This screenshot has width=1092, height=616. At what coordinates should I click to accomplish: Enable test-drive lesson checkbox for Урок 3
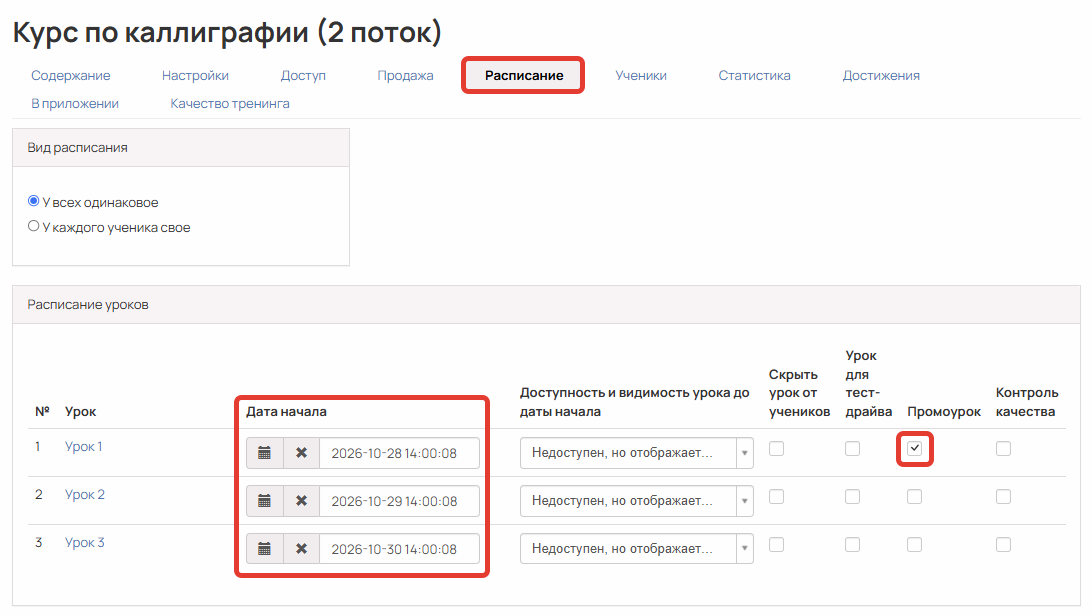click(852, 545)
